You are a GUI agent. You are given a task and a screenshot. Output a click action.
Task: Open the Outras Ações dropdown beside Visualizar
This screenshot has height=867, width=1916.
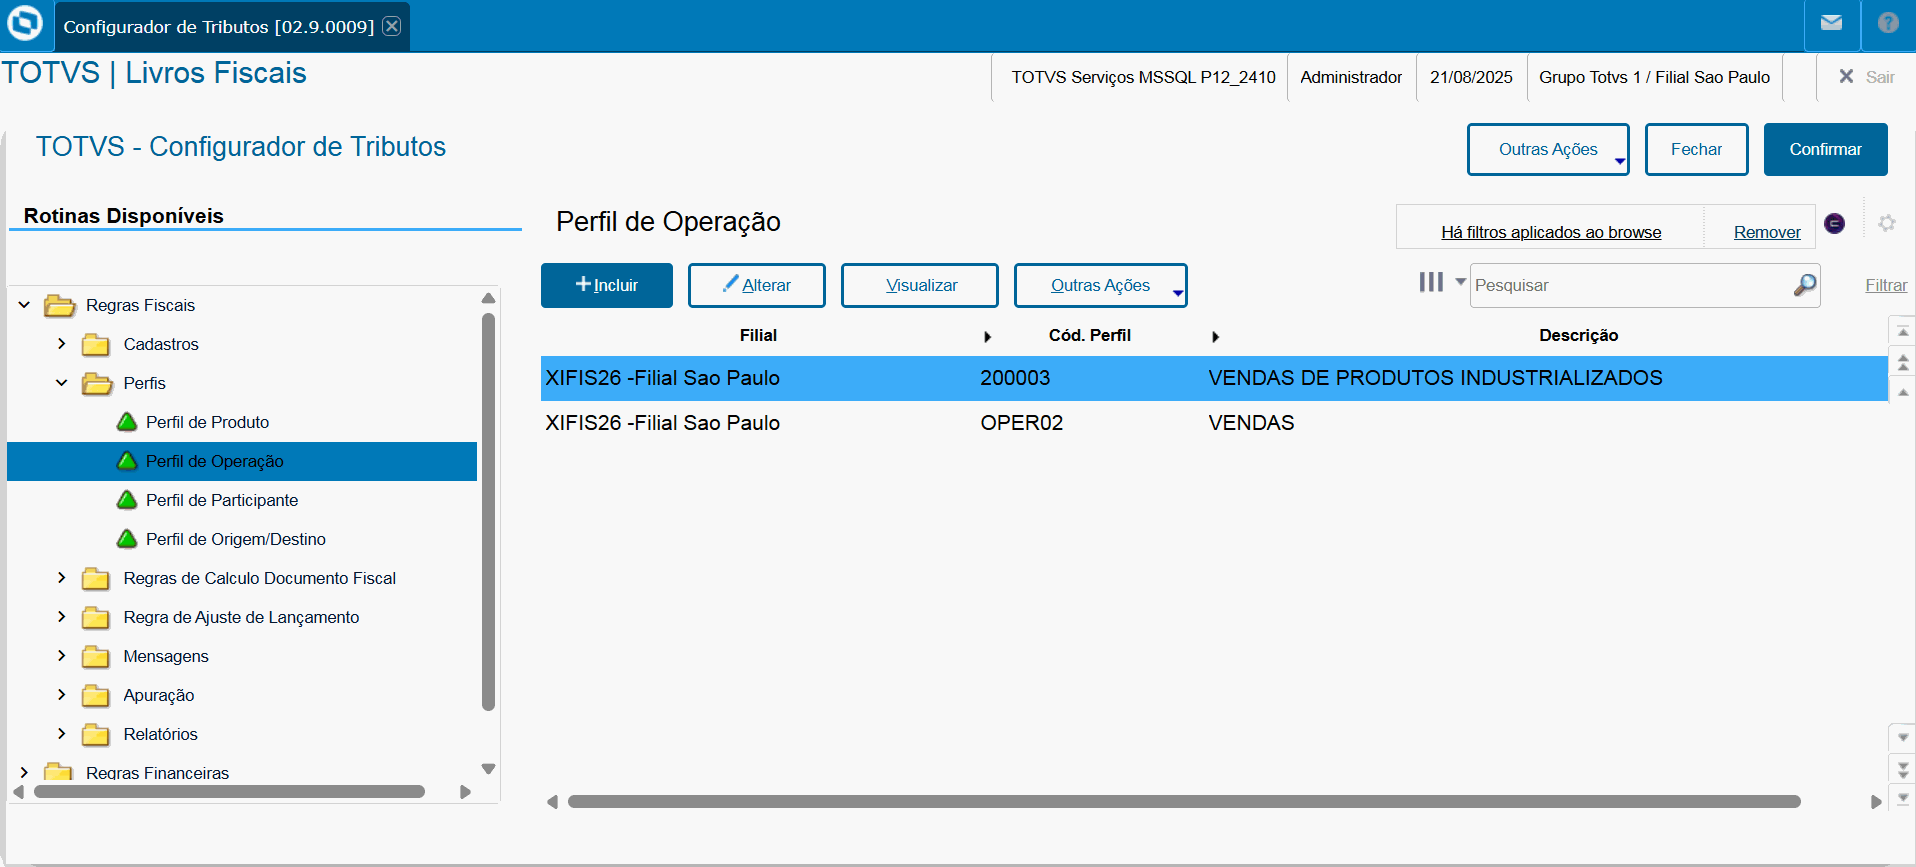(x=1101, y=285)
